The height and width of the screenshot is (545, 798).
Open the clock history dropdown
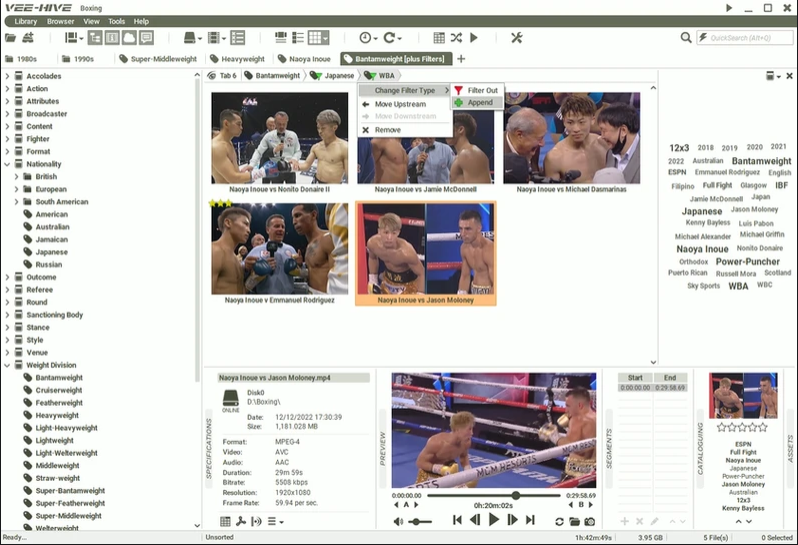pyautogui.click(x=368, y=38)
